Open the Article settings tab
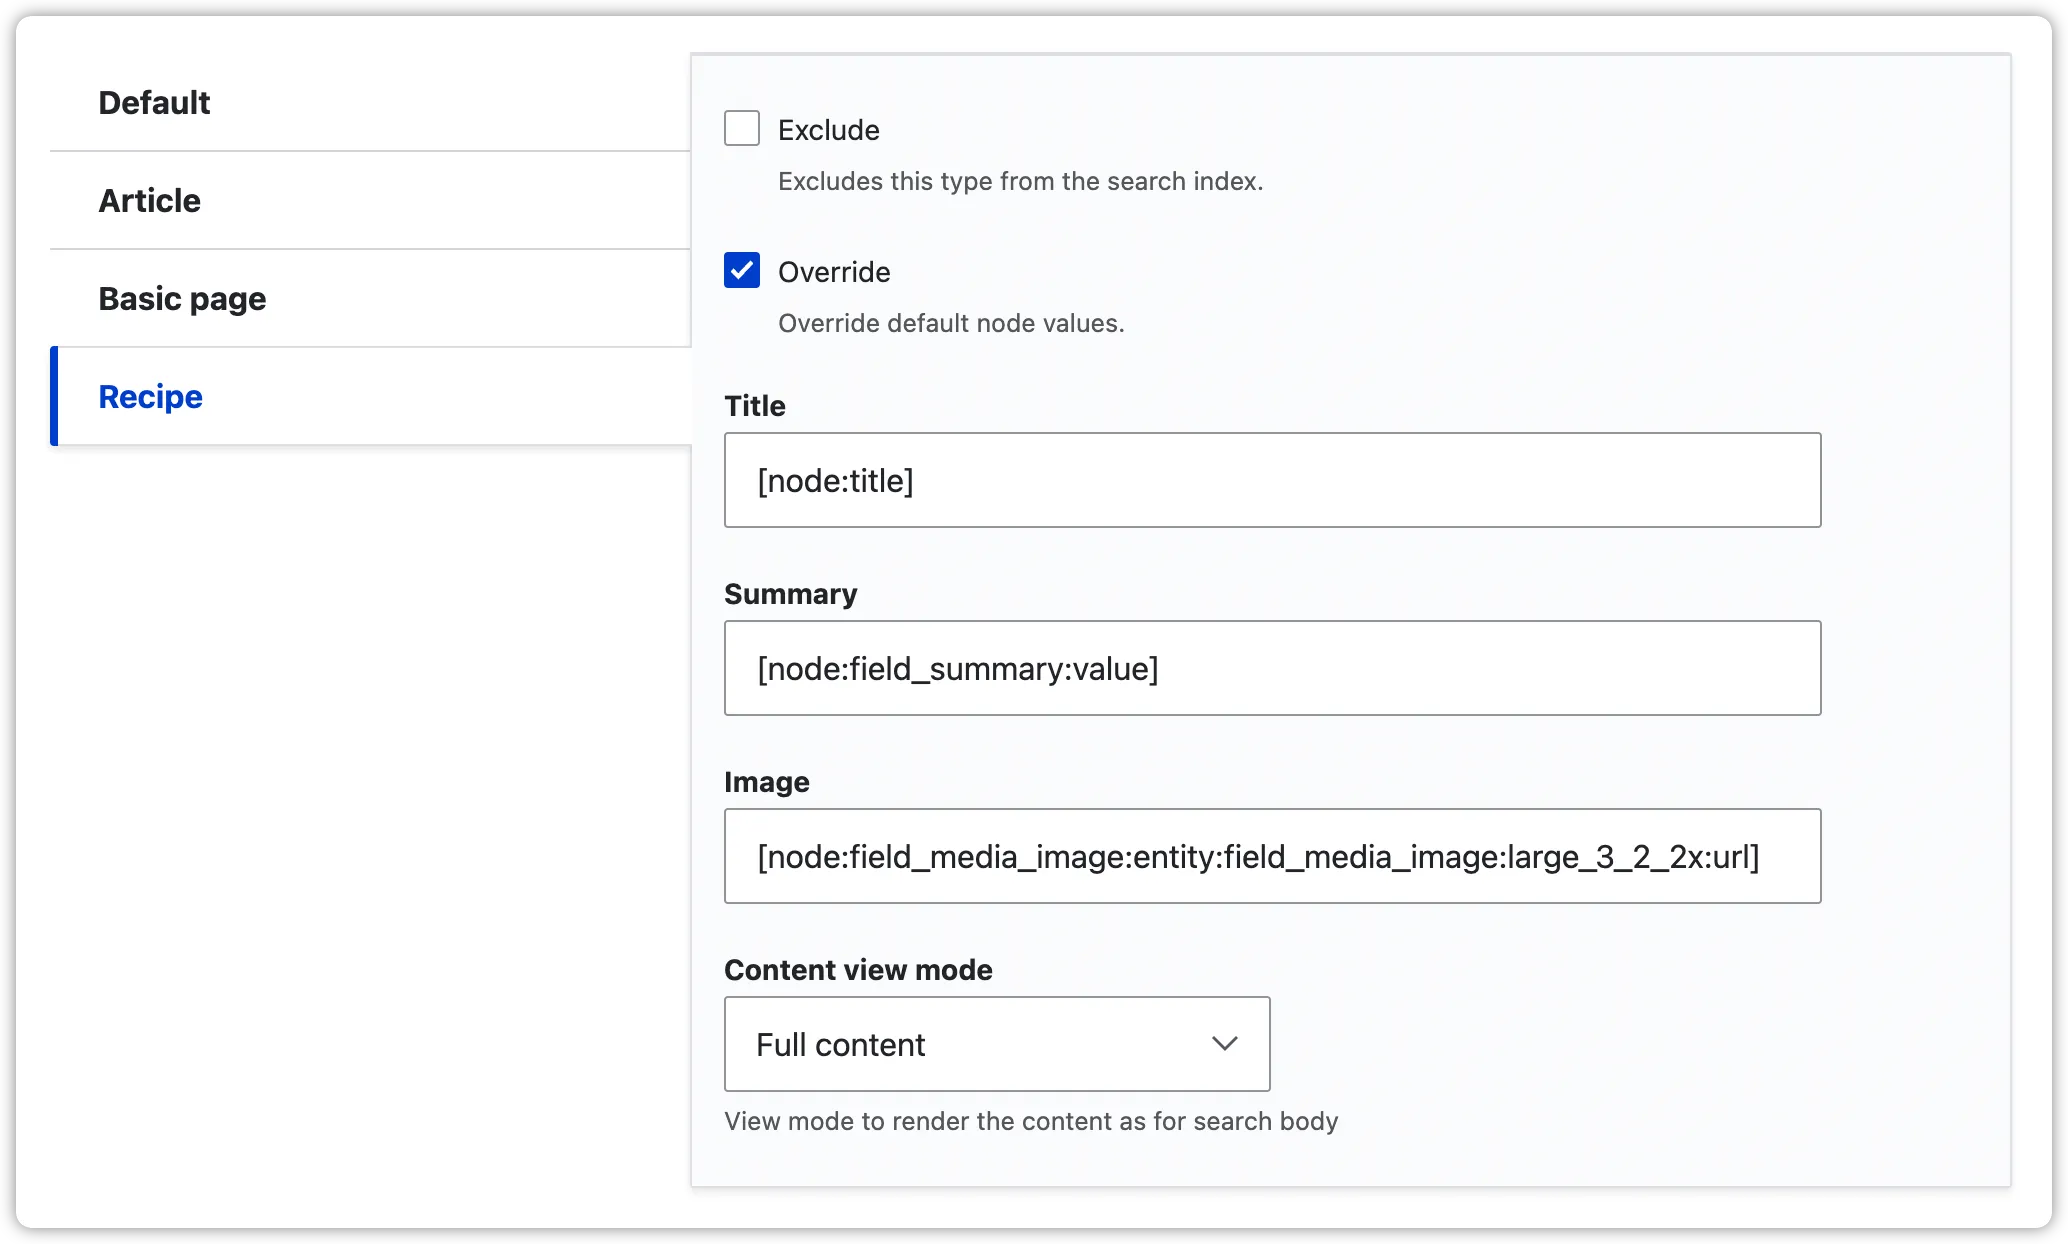Viewport: 2068px width, 1244px height. point(149,200)
